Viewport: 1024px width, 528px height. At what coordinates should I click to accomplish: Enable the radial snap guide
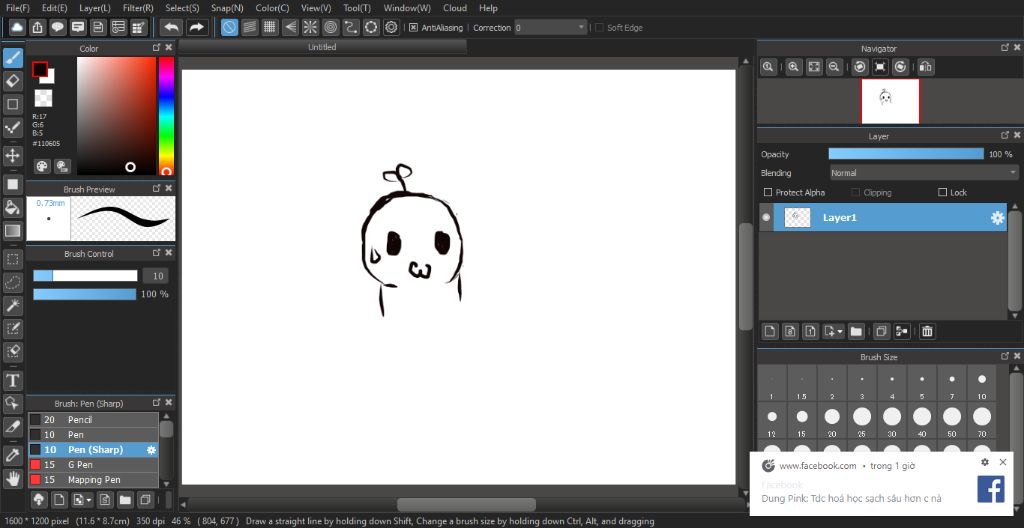[310, 27]
